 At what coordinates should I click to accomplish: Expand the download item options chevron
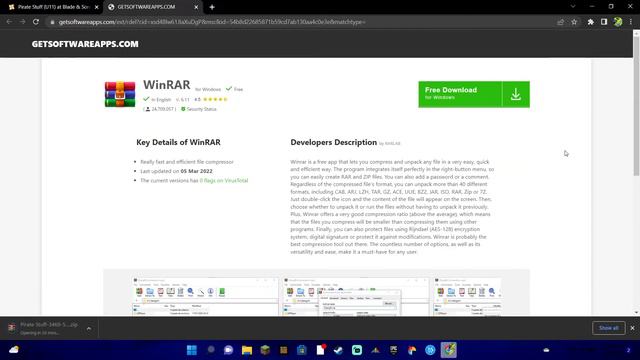coord(89,328)
